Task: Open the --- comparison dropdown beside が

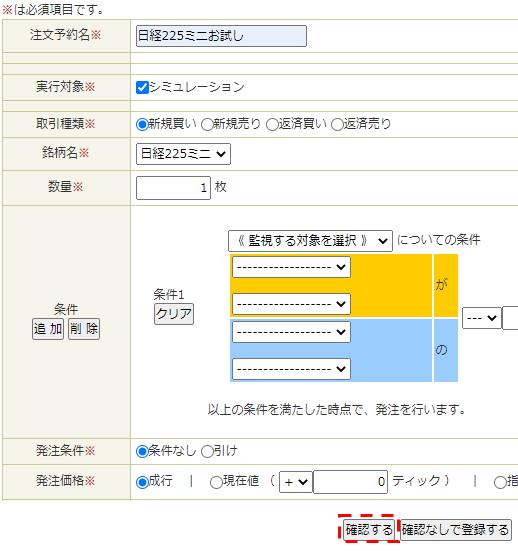Action: [x=481, y=318]
